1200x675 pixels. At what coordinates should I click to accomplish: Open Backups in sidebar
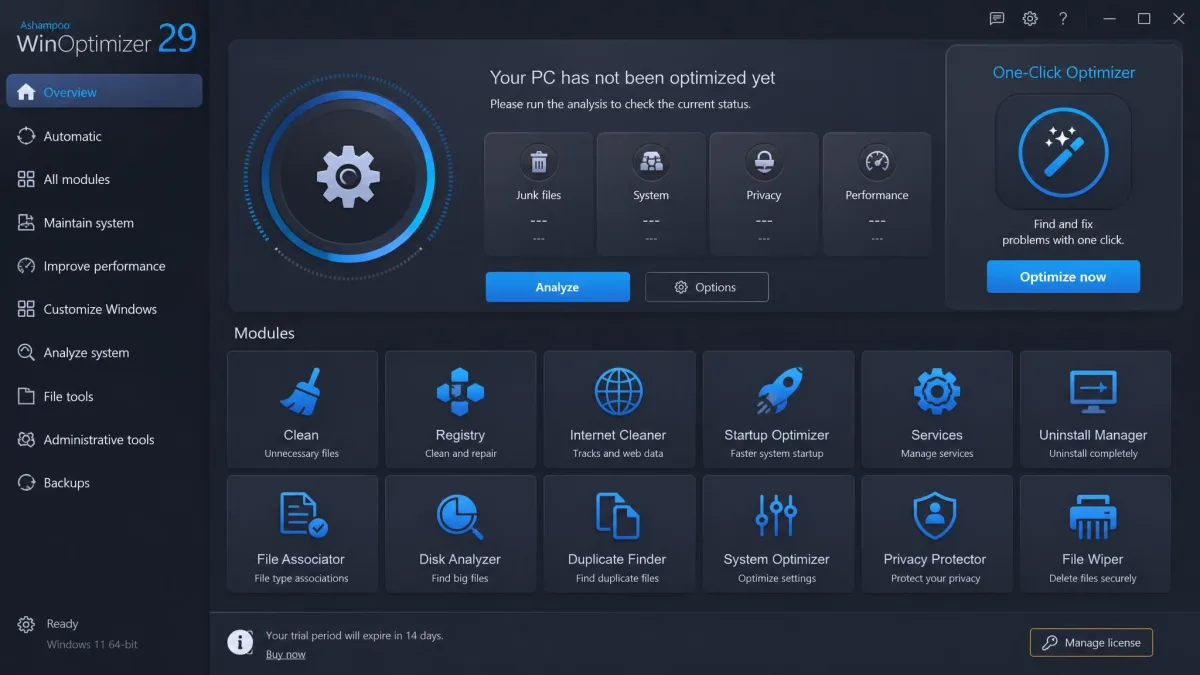[x=104, y=483]
